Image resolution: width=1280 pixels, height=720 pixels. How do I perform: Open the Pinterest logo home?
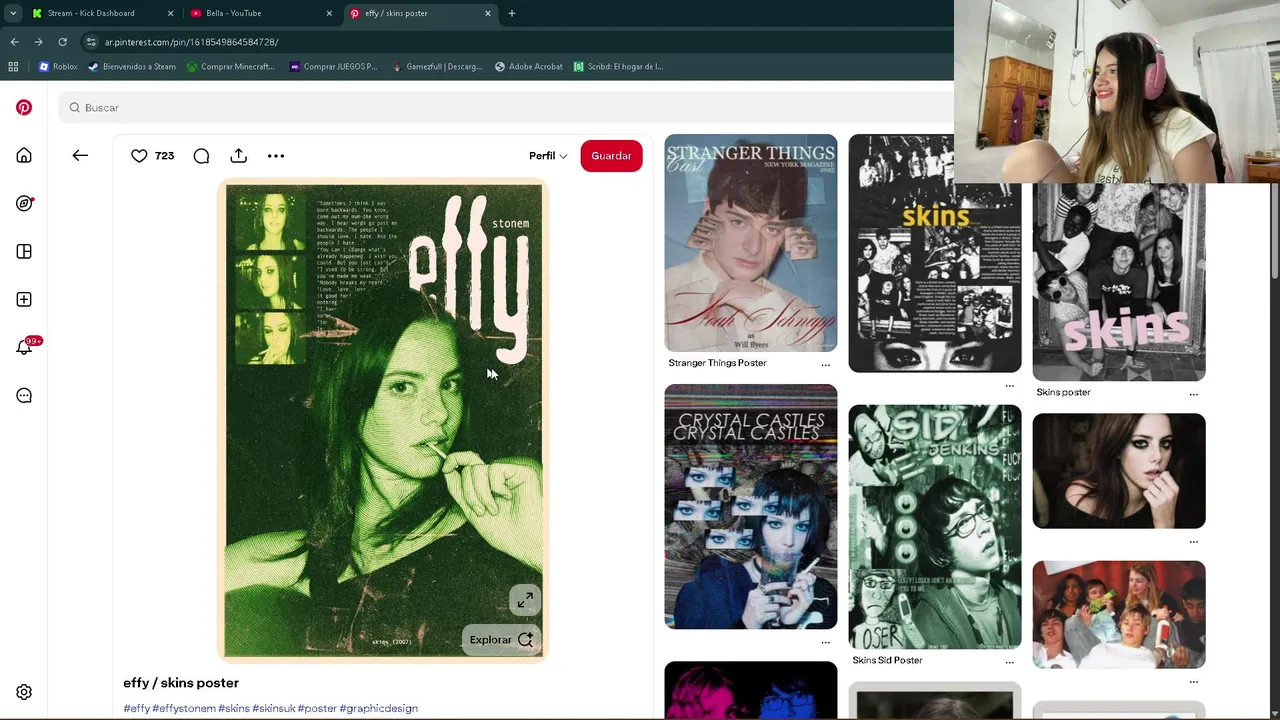coord(24,107)
